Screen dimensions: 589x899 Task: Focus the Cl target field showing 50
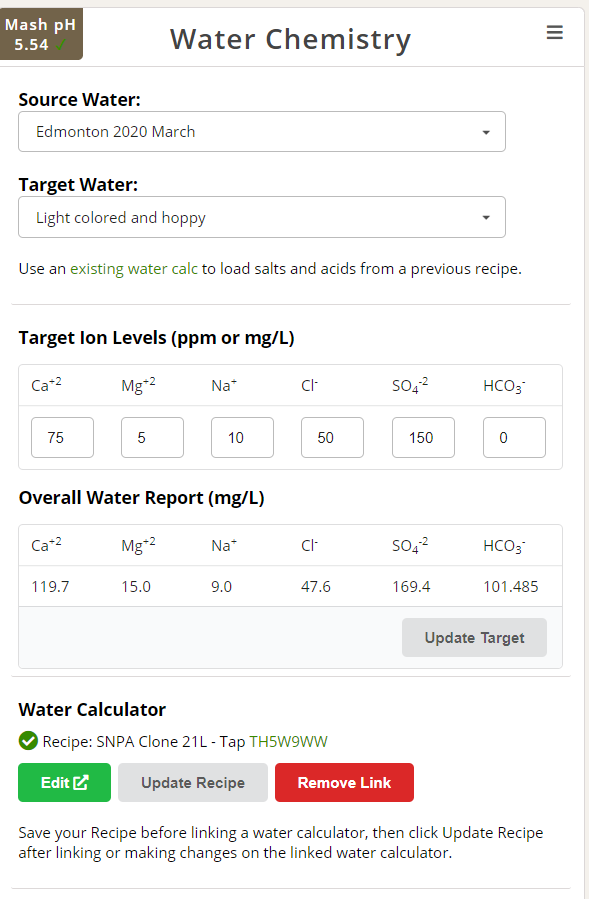pyautogui.click(x=333, y=437)
